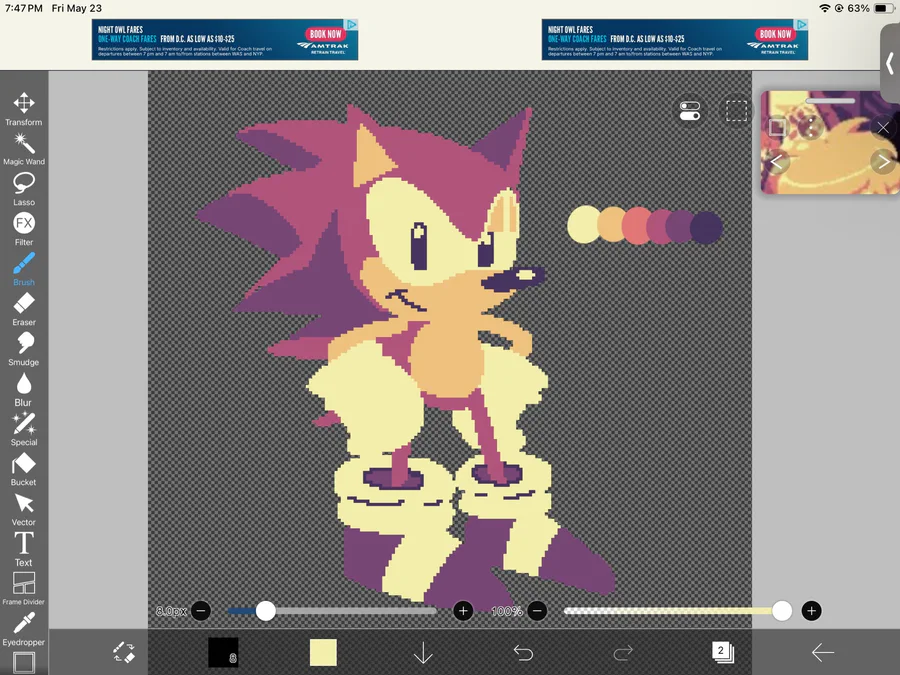Open reference window three-dot menu
The width and height of the screenshot is (900, 675).
[810, 127]
